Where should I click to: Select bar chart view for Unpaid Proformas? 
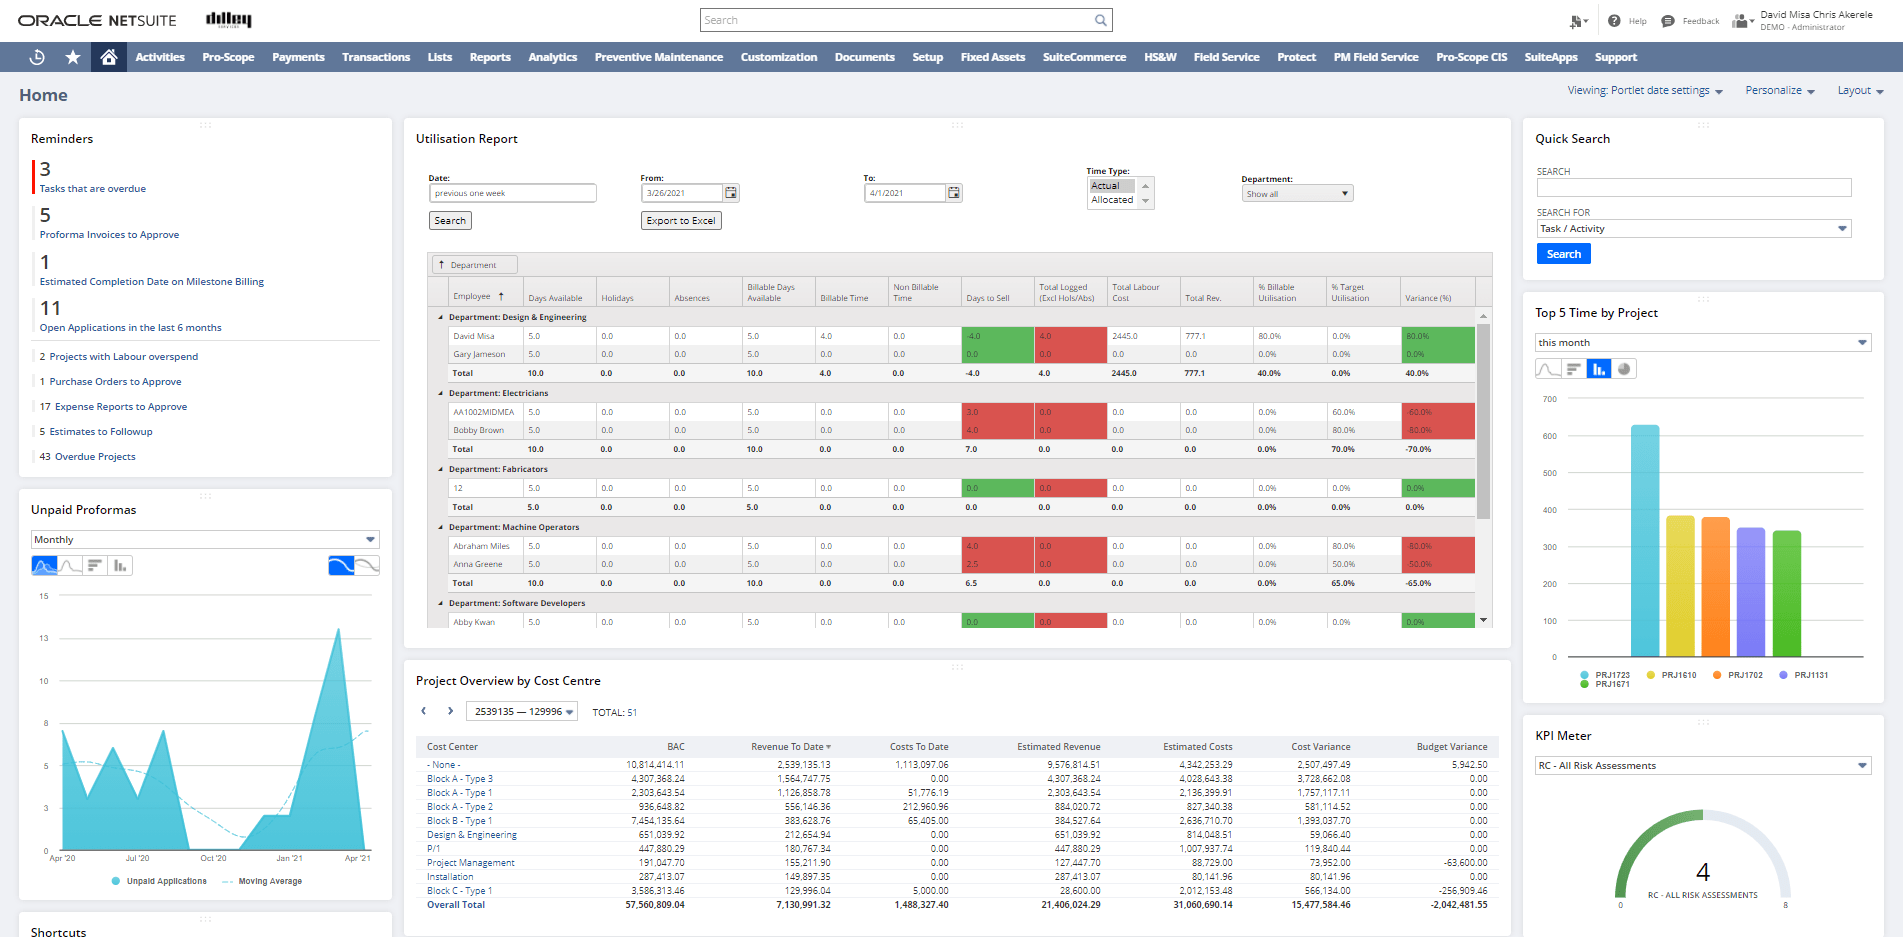(x=119, y=565)
